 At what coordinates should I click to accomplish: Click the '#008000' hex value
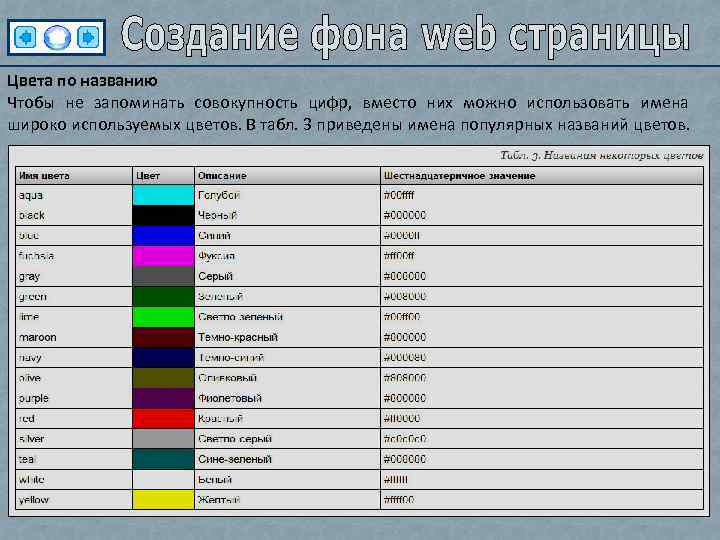pyautogui.click(x=405, y=297)
